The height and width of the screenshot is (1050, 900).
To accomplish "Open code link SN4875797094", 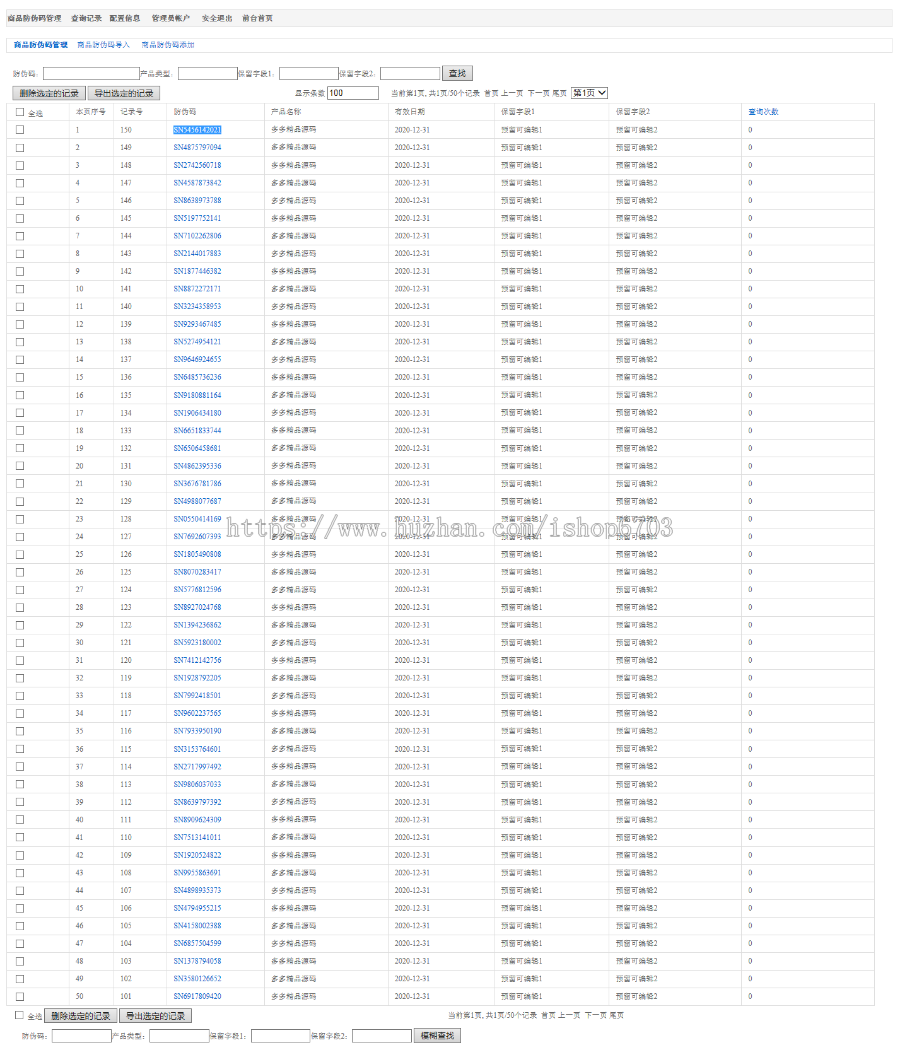I will coord(197,147).
